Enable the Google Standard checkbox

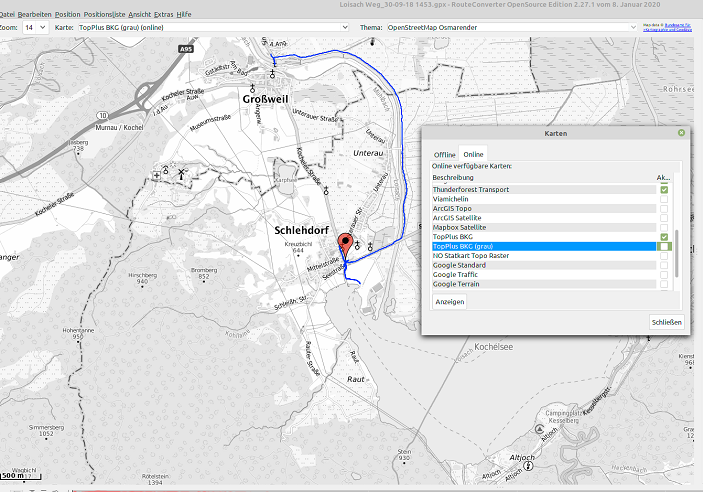tap(664, 265)
